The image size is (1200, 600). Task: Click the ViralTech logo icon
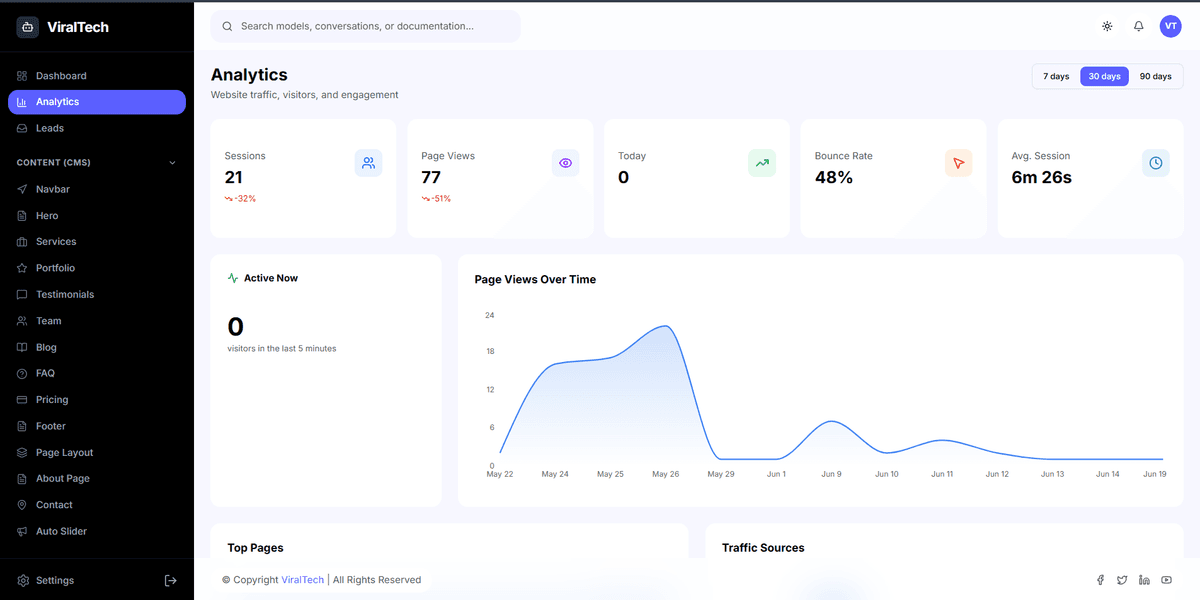27,27
